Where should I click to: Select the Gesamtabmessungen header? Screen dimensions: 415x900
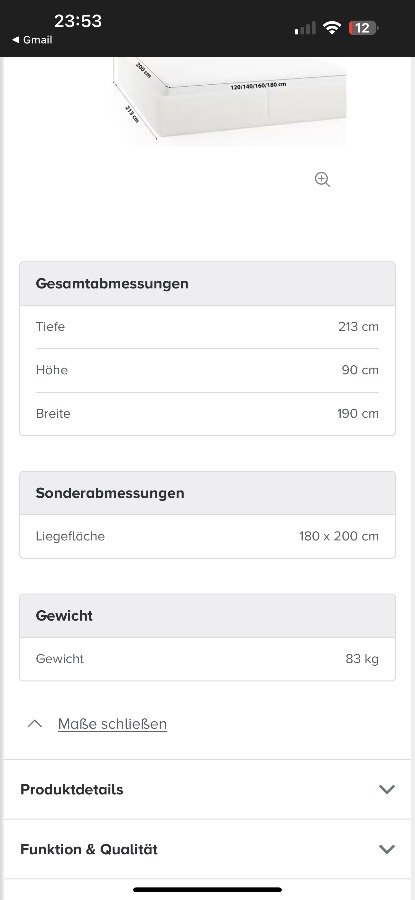[207, 284]
